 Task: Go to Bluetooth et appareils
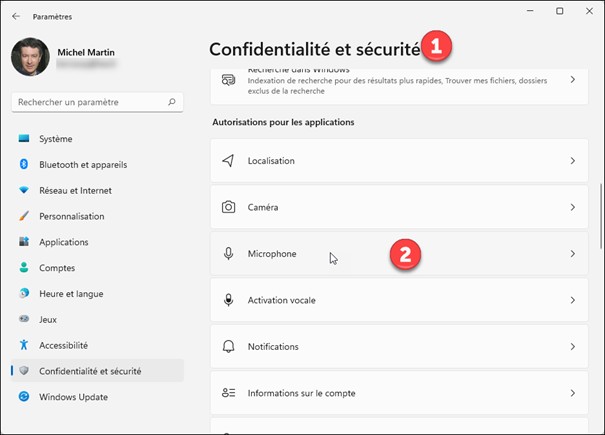[x=82, y=165]
